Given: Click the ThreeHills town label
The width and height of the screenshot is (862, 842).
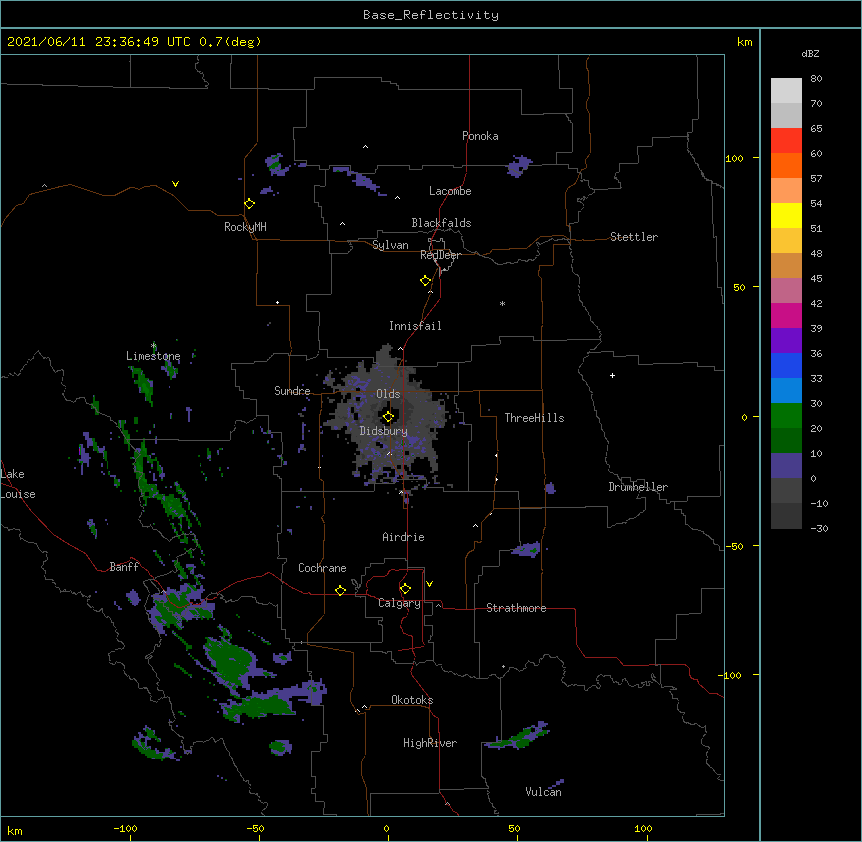Looking at the screenshot, I should [534, 418].
